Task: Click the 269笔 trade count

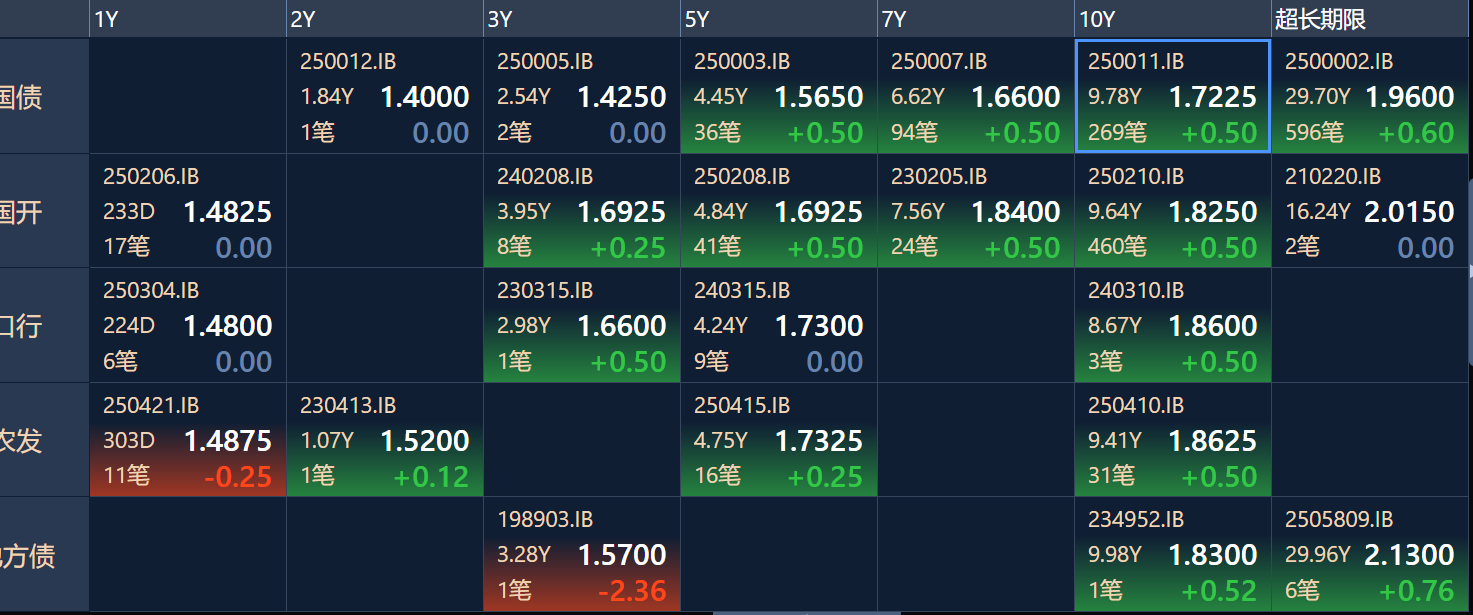Action: click(x=1117, y=133)
